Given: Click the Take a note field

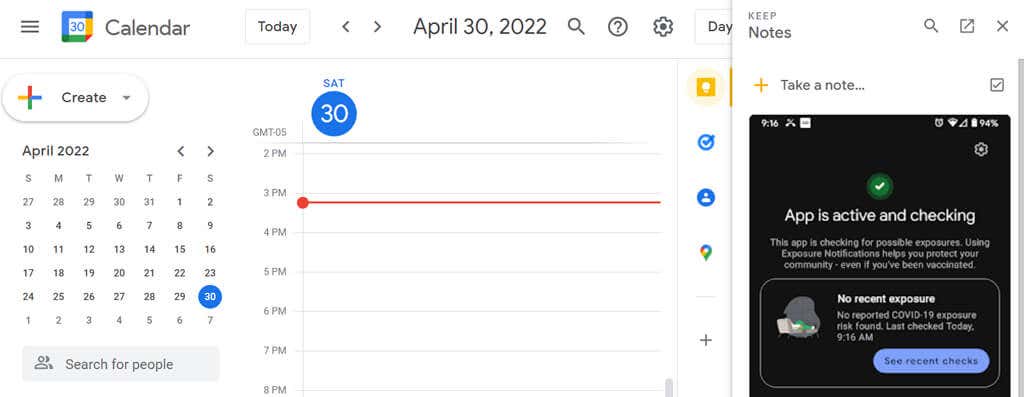Looking at the screenshot, I should pos(822,86).
